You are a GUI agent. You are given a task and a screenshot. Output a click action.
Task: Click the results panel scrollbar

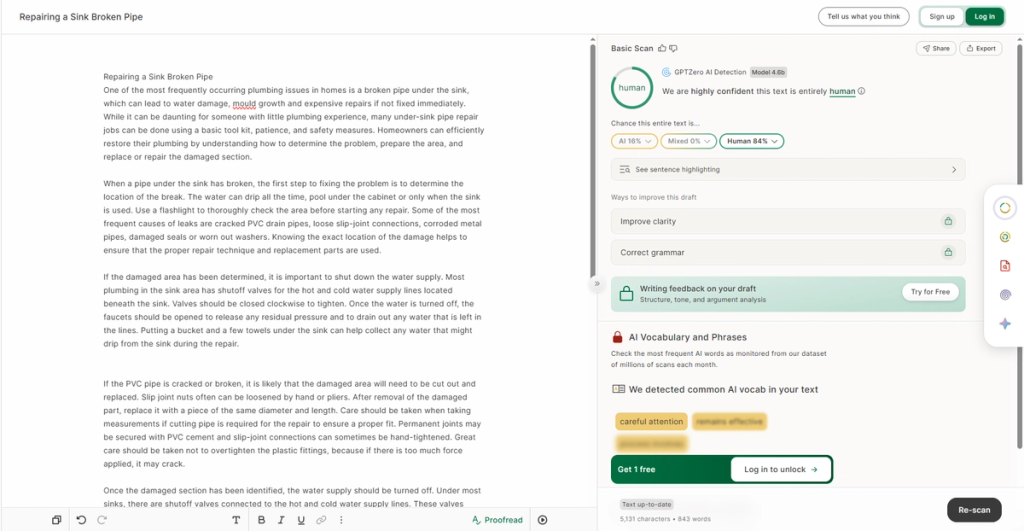(x=1019, y=245)
